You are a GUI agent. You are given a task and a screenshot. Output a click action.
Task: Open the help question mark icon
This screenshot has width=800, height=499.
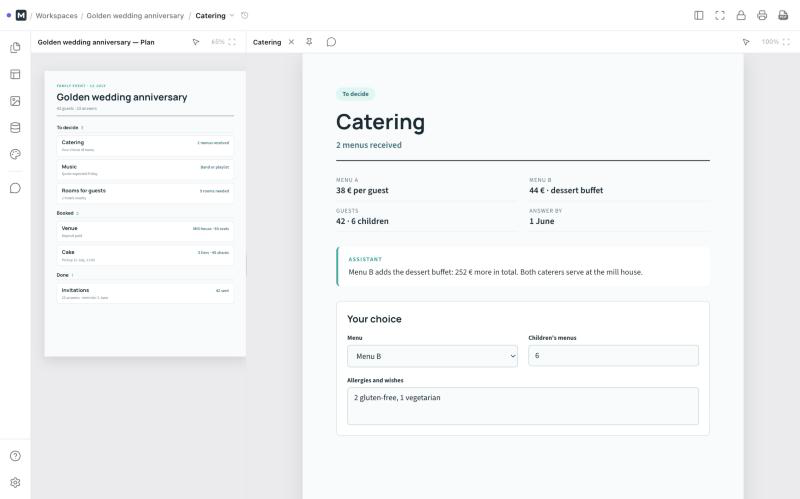[15, 456]
